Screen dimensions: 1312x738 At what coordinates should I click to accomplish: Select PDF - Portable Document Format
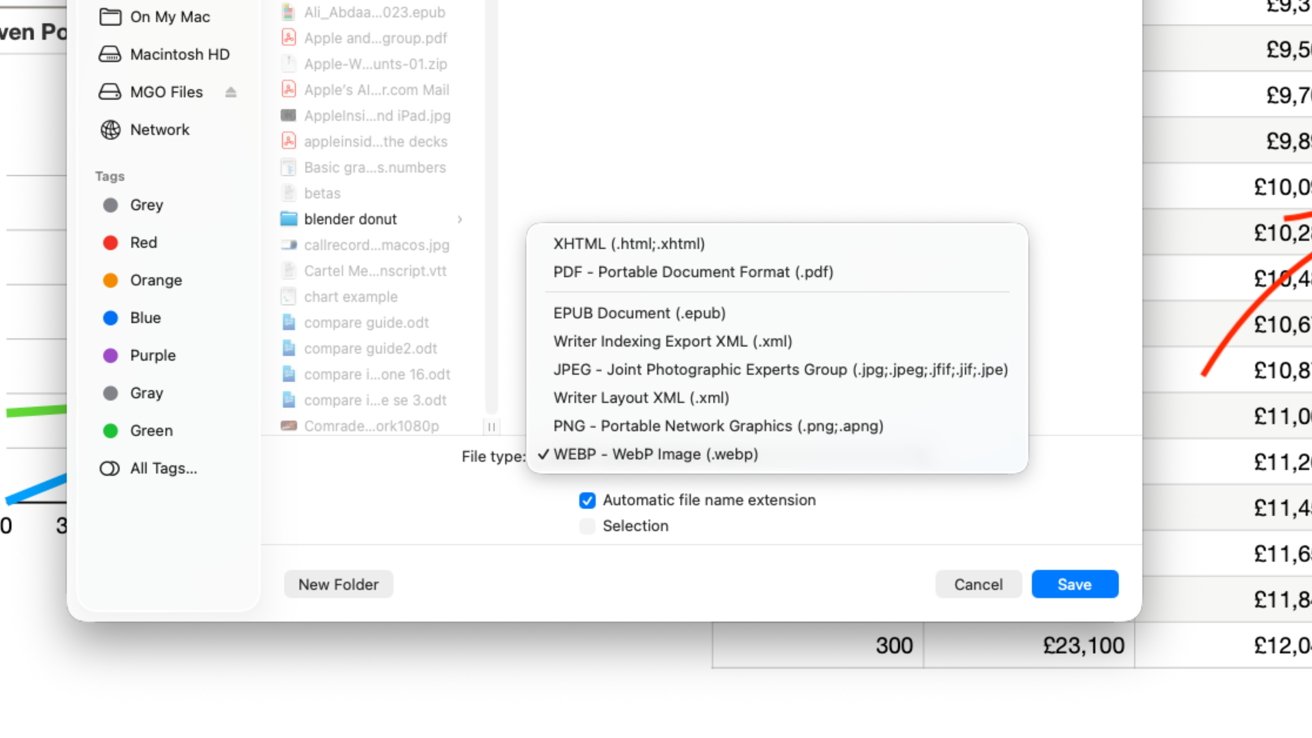click(693, 271)
